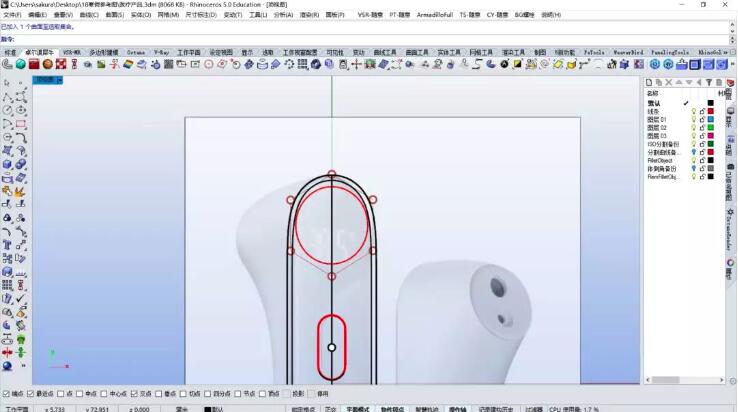Select the Circle tool in left sidebar
This screenshot has width=738, height=412.
(7, 111)
